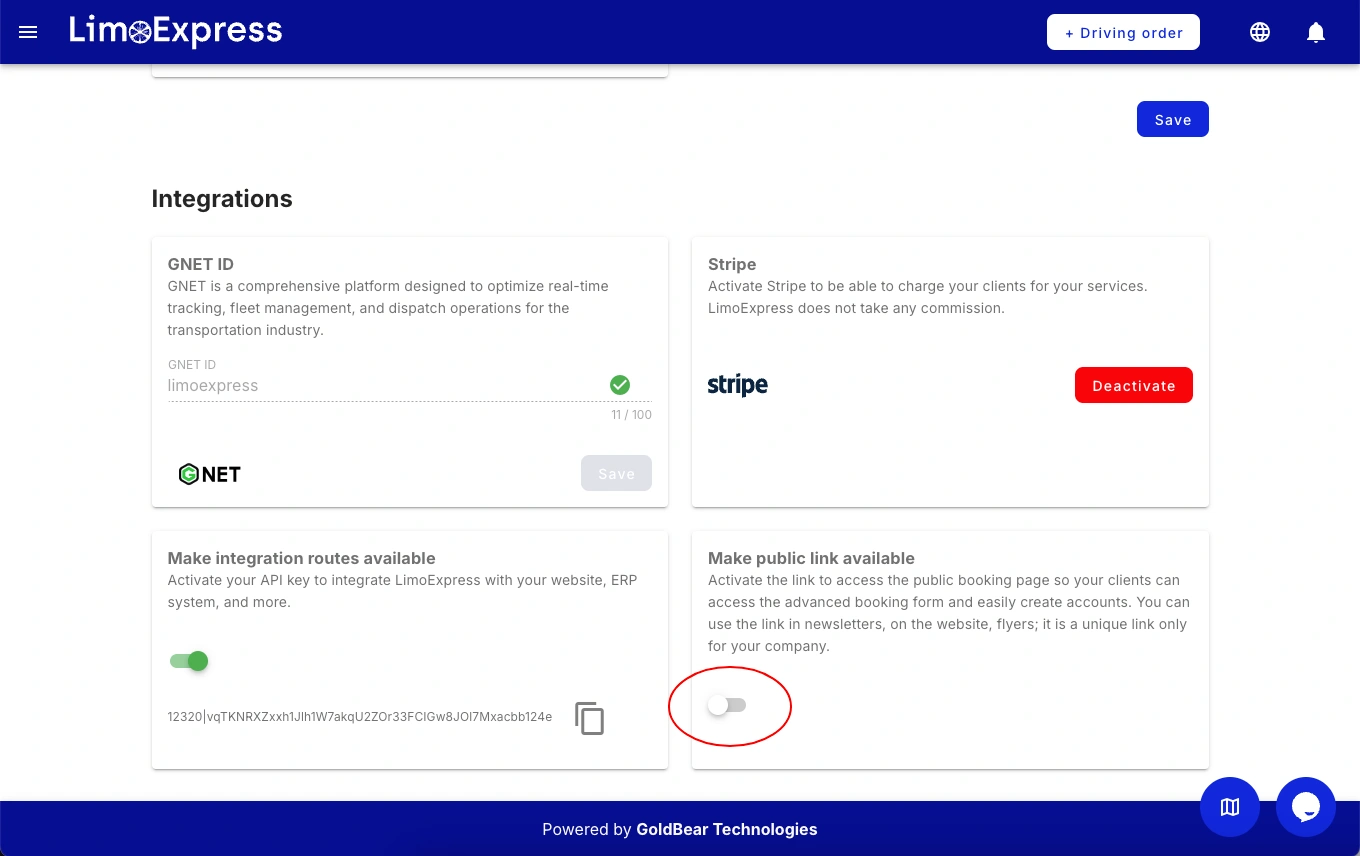Viewport: 1360px width, 856px height.
Task: Click the API key text string
Action: [360, 717]
